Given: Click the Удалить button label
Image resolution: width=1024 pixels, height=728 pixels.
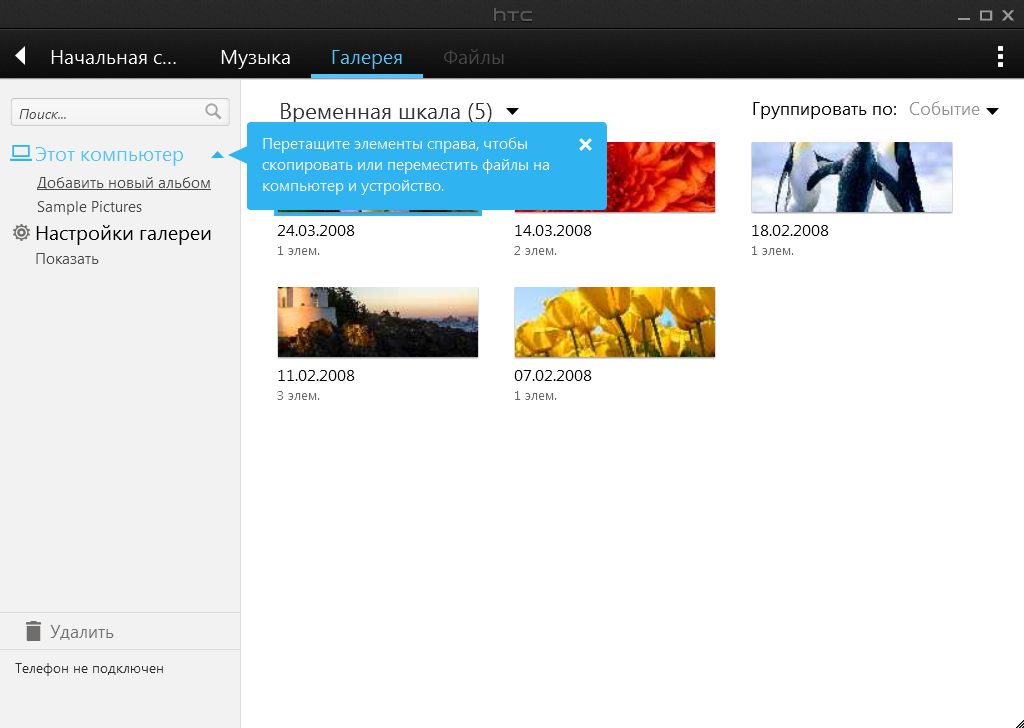Looking at the screenshot, I should tap(82, 632).
